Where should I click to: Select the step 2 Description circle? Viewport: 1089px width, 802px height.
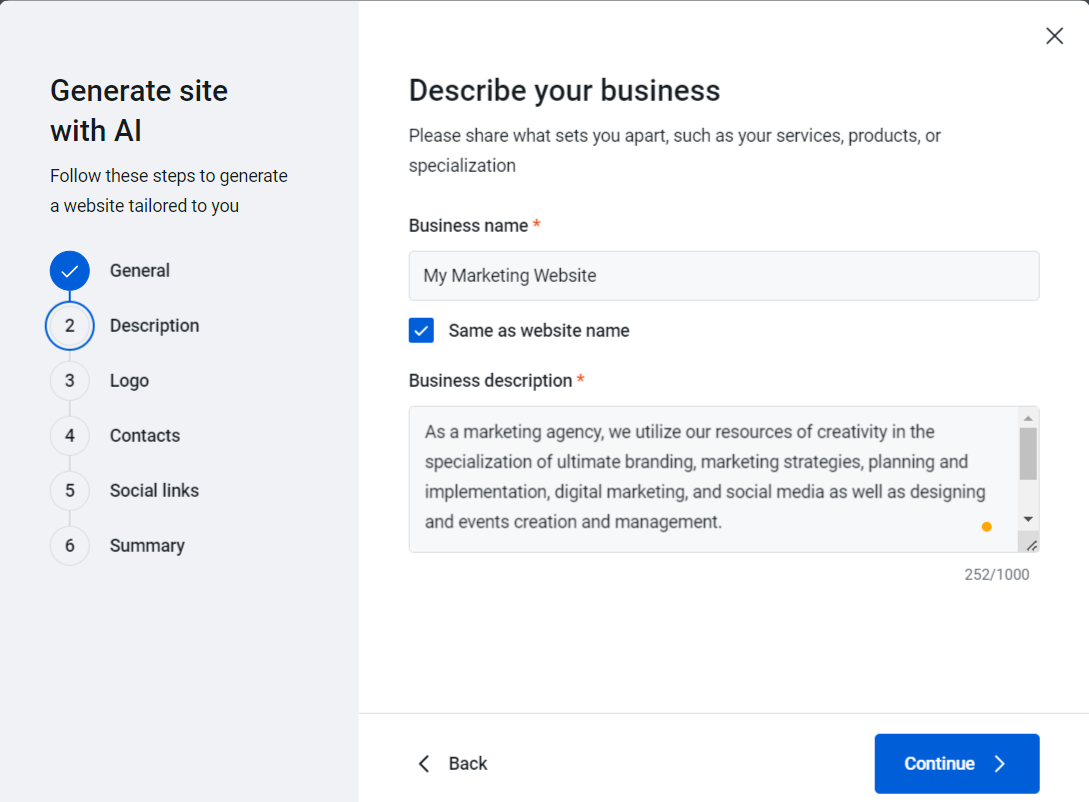pos(70,326)
